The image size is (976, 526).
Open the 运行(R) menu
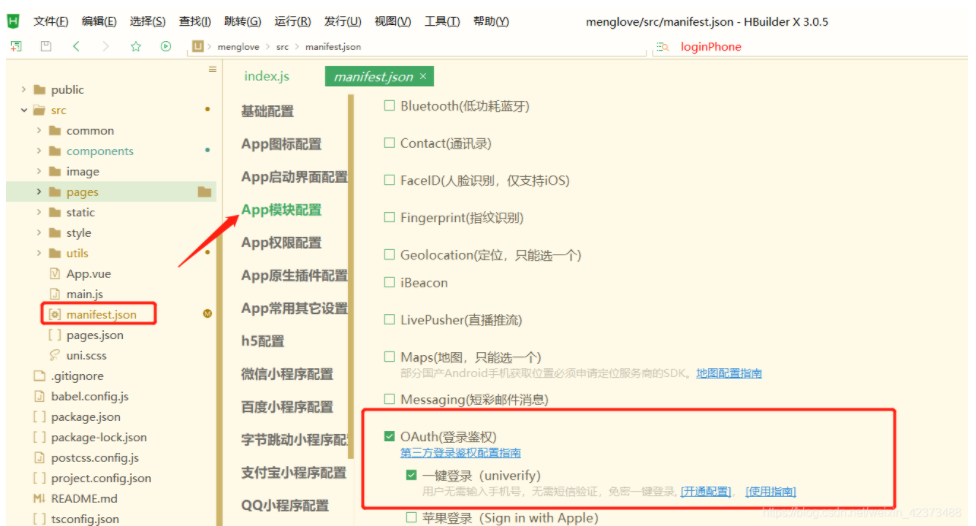tap(292, 21)
